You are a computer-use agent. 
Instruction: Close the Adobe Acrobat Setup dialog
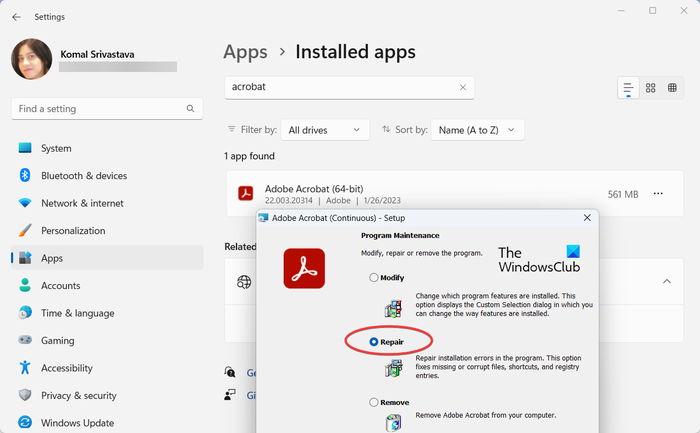[x=587, y=218]
